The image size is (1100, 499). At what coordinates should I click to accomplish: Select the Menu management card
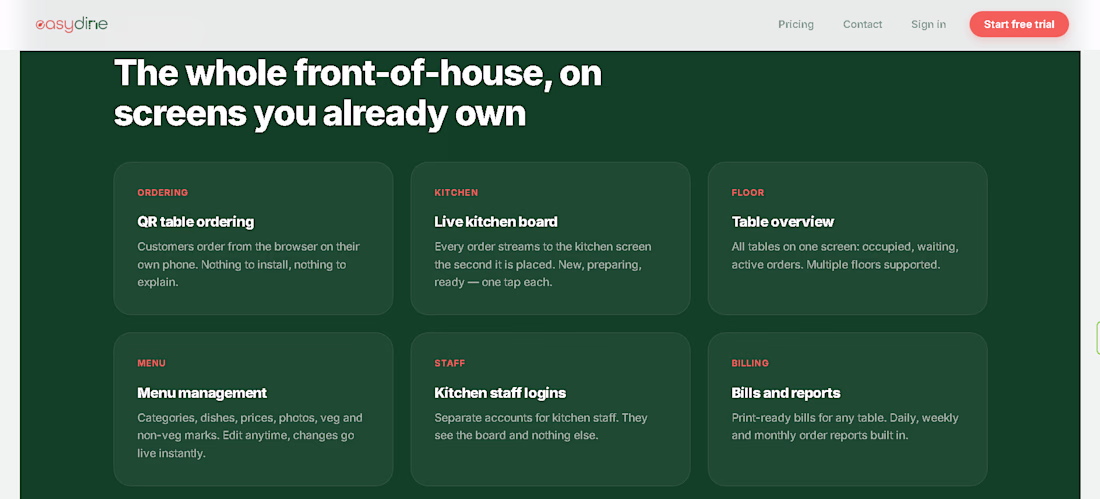[x=253, y=409]
